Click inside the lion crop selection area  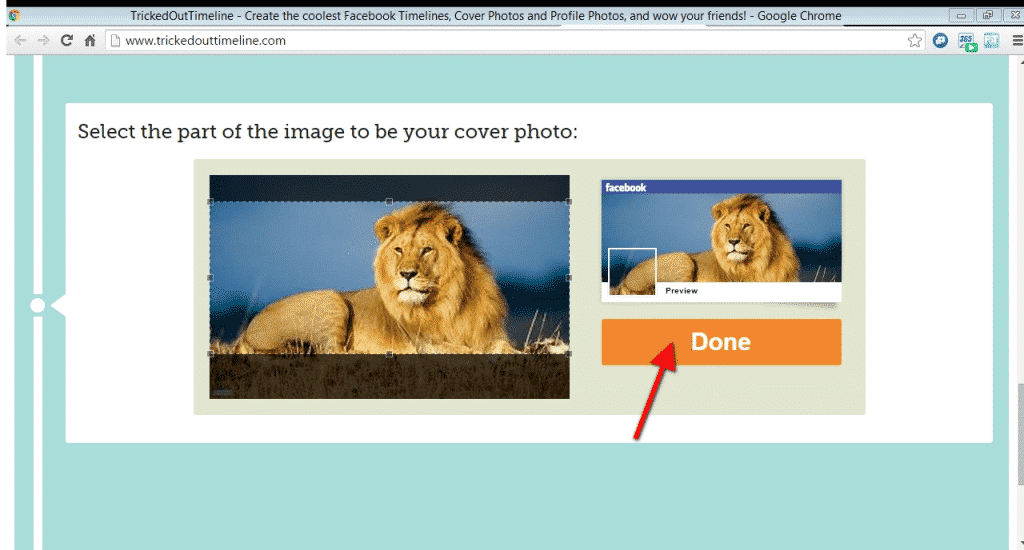pos(389,278)
